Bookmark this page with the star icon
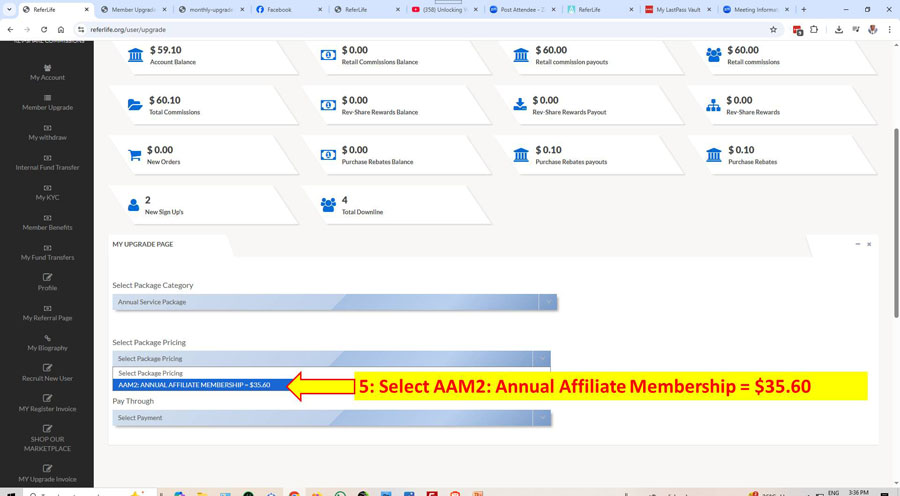 pos(773,30)
